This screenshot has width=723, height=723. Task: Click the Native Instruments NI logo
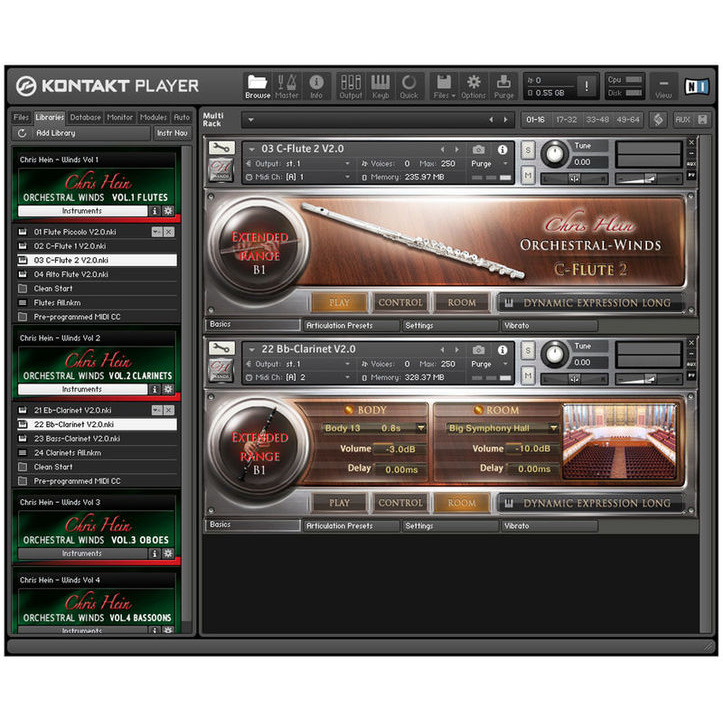[696, 86]
